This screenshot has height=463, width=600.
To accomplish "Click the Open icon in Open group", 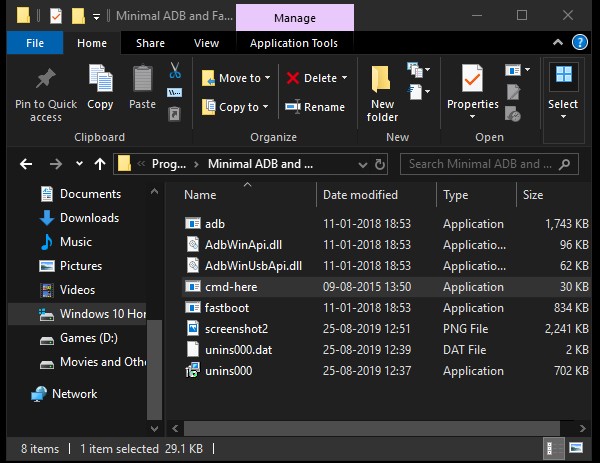I will click(x=513, y=70).
